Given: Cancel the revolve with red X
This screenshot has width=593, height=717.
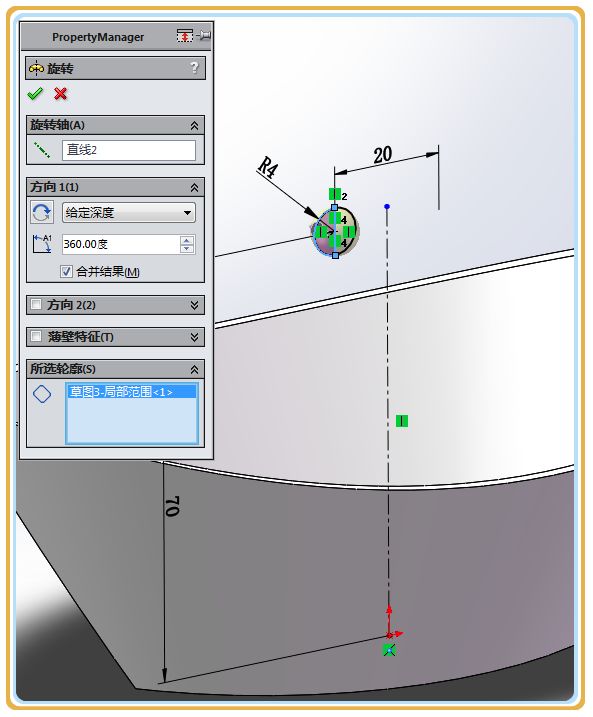Looking at the screenshot, I should click(x=60, y=94).
